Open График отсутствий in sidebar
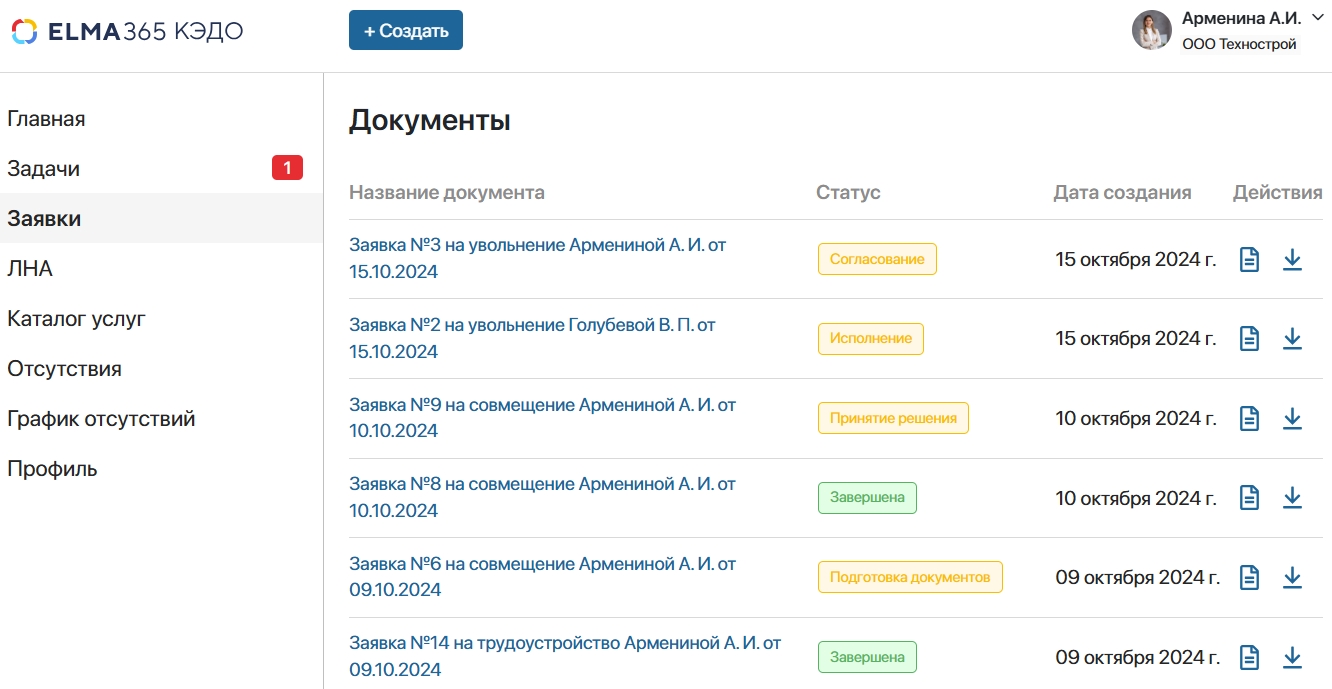1332x689 pixels. click(161, 419)
